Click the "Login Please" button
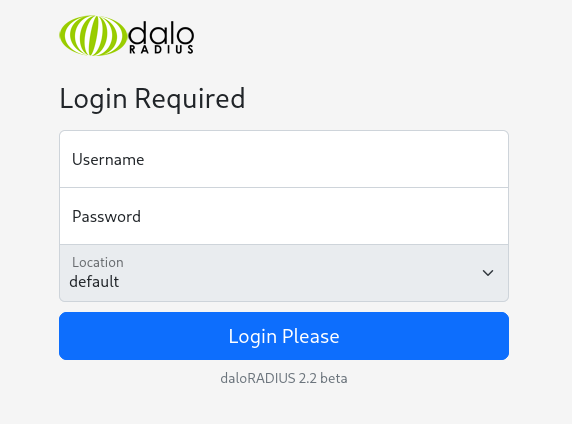 tap(284, 336)
